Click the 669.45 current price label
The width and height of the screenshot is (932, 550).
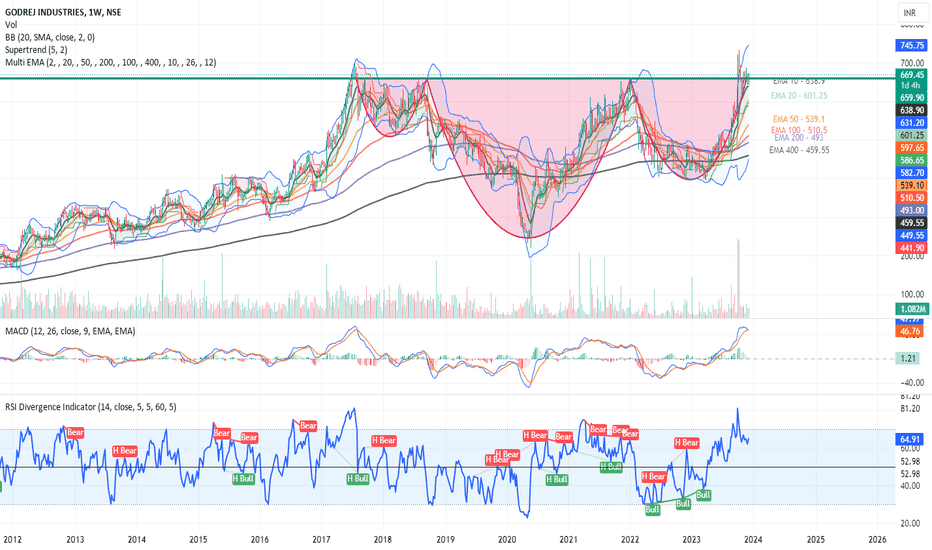tap(912, 74)
